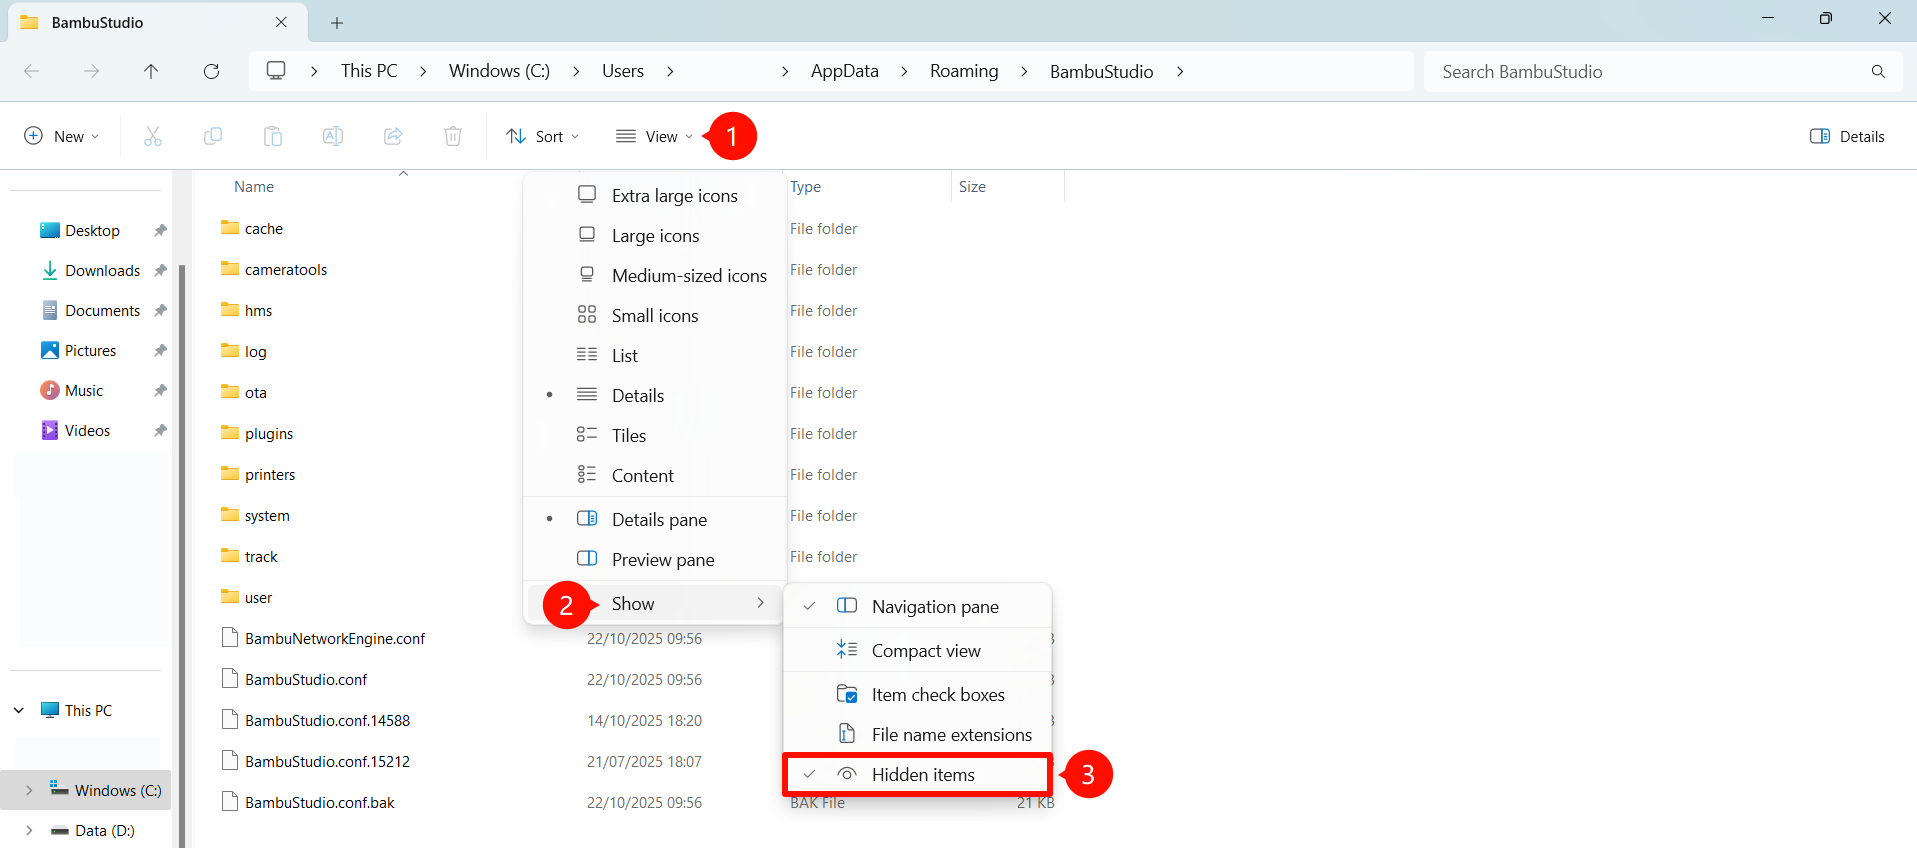Open the cameratools folder
This screenshot has height=848, width=1917.
click(286, 269)
